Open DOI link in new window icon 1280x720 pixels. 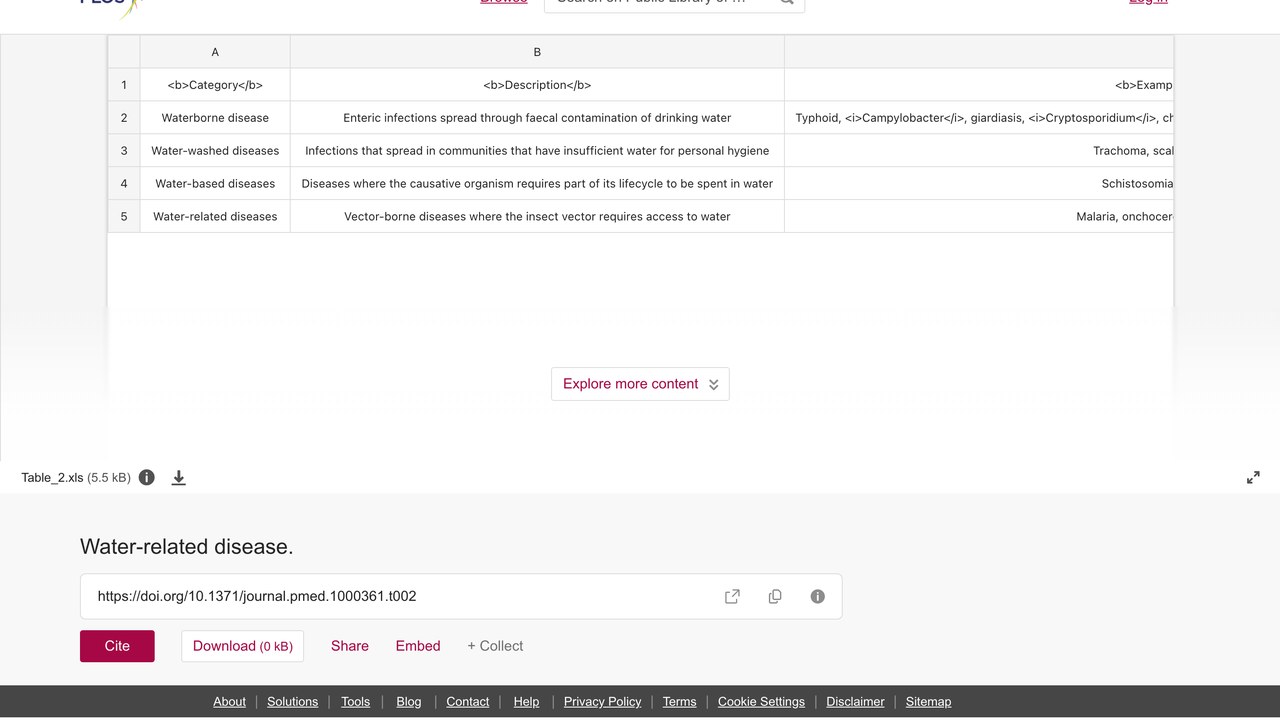732,596
